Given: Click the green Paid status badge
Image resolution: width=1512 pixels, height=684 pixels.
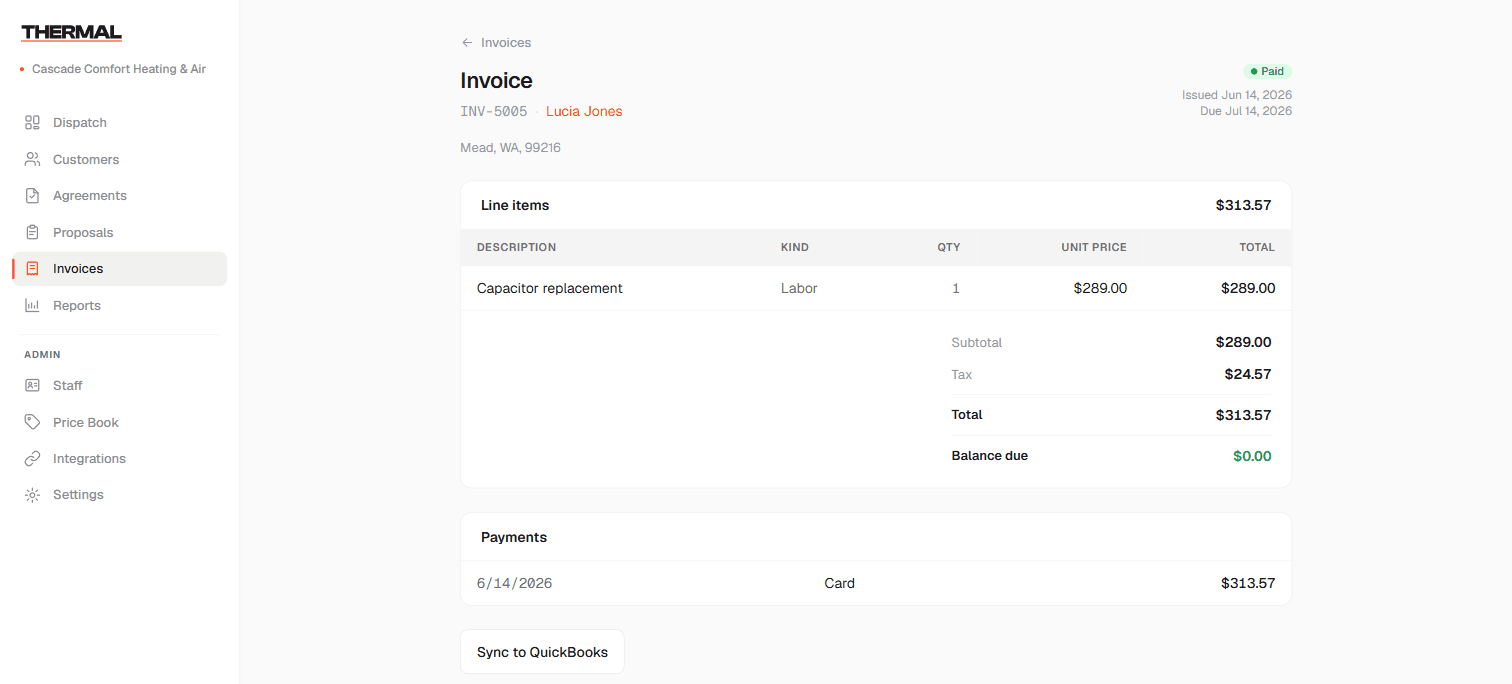Looking at the screenshot, I should pos(1267,72).
